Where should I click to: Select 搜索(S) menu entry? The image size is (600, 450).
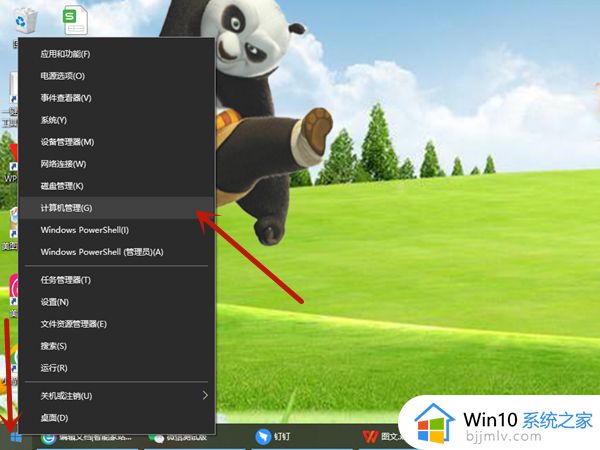(117, 346)
